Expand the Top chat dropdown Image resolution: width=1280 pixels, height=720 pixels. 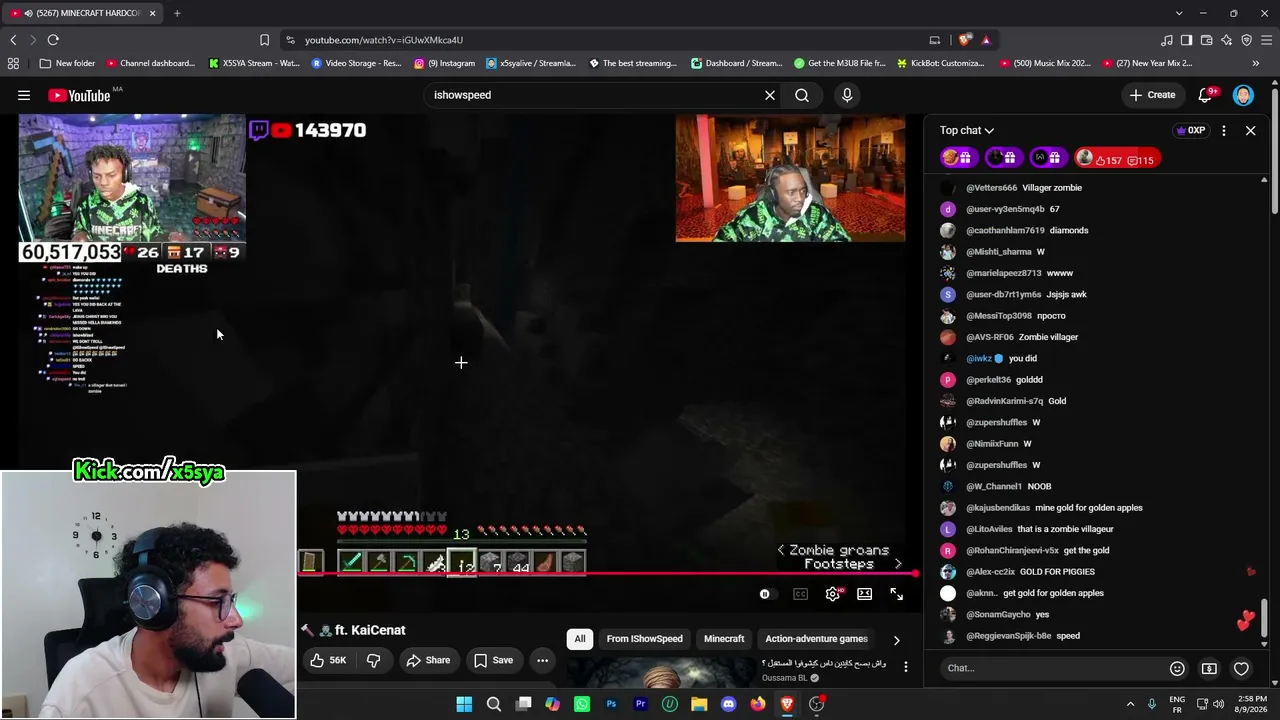(x=967, y=130)
